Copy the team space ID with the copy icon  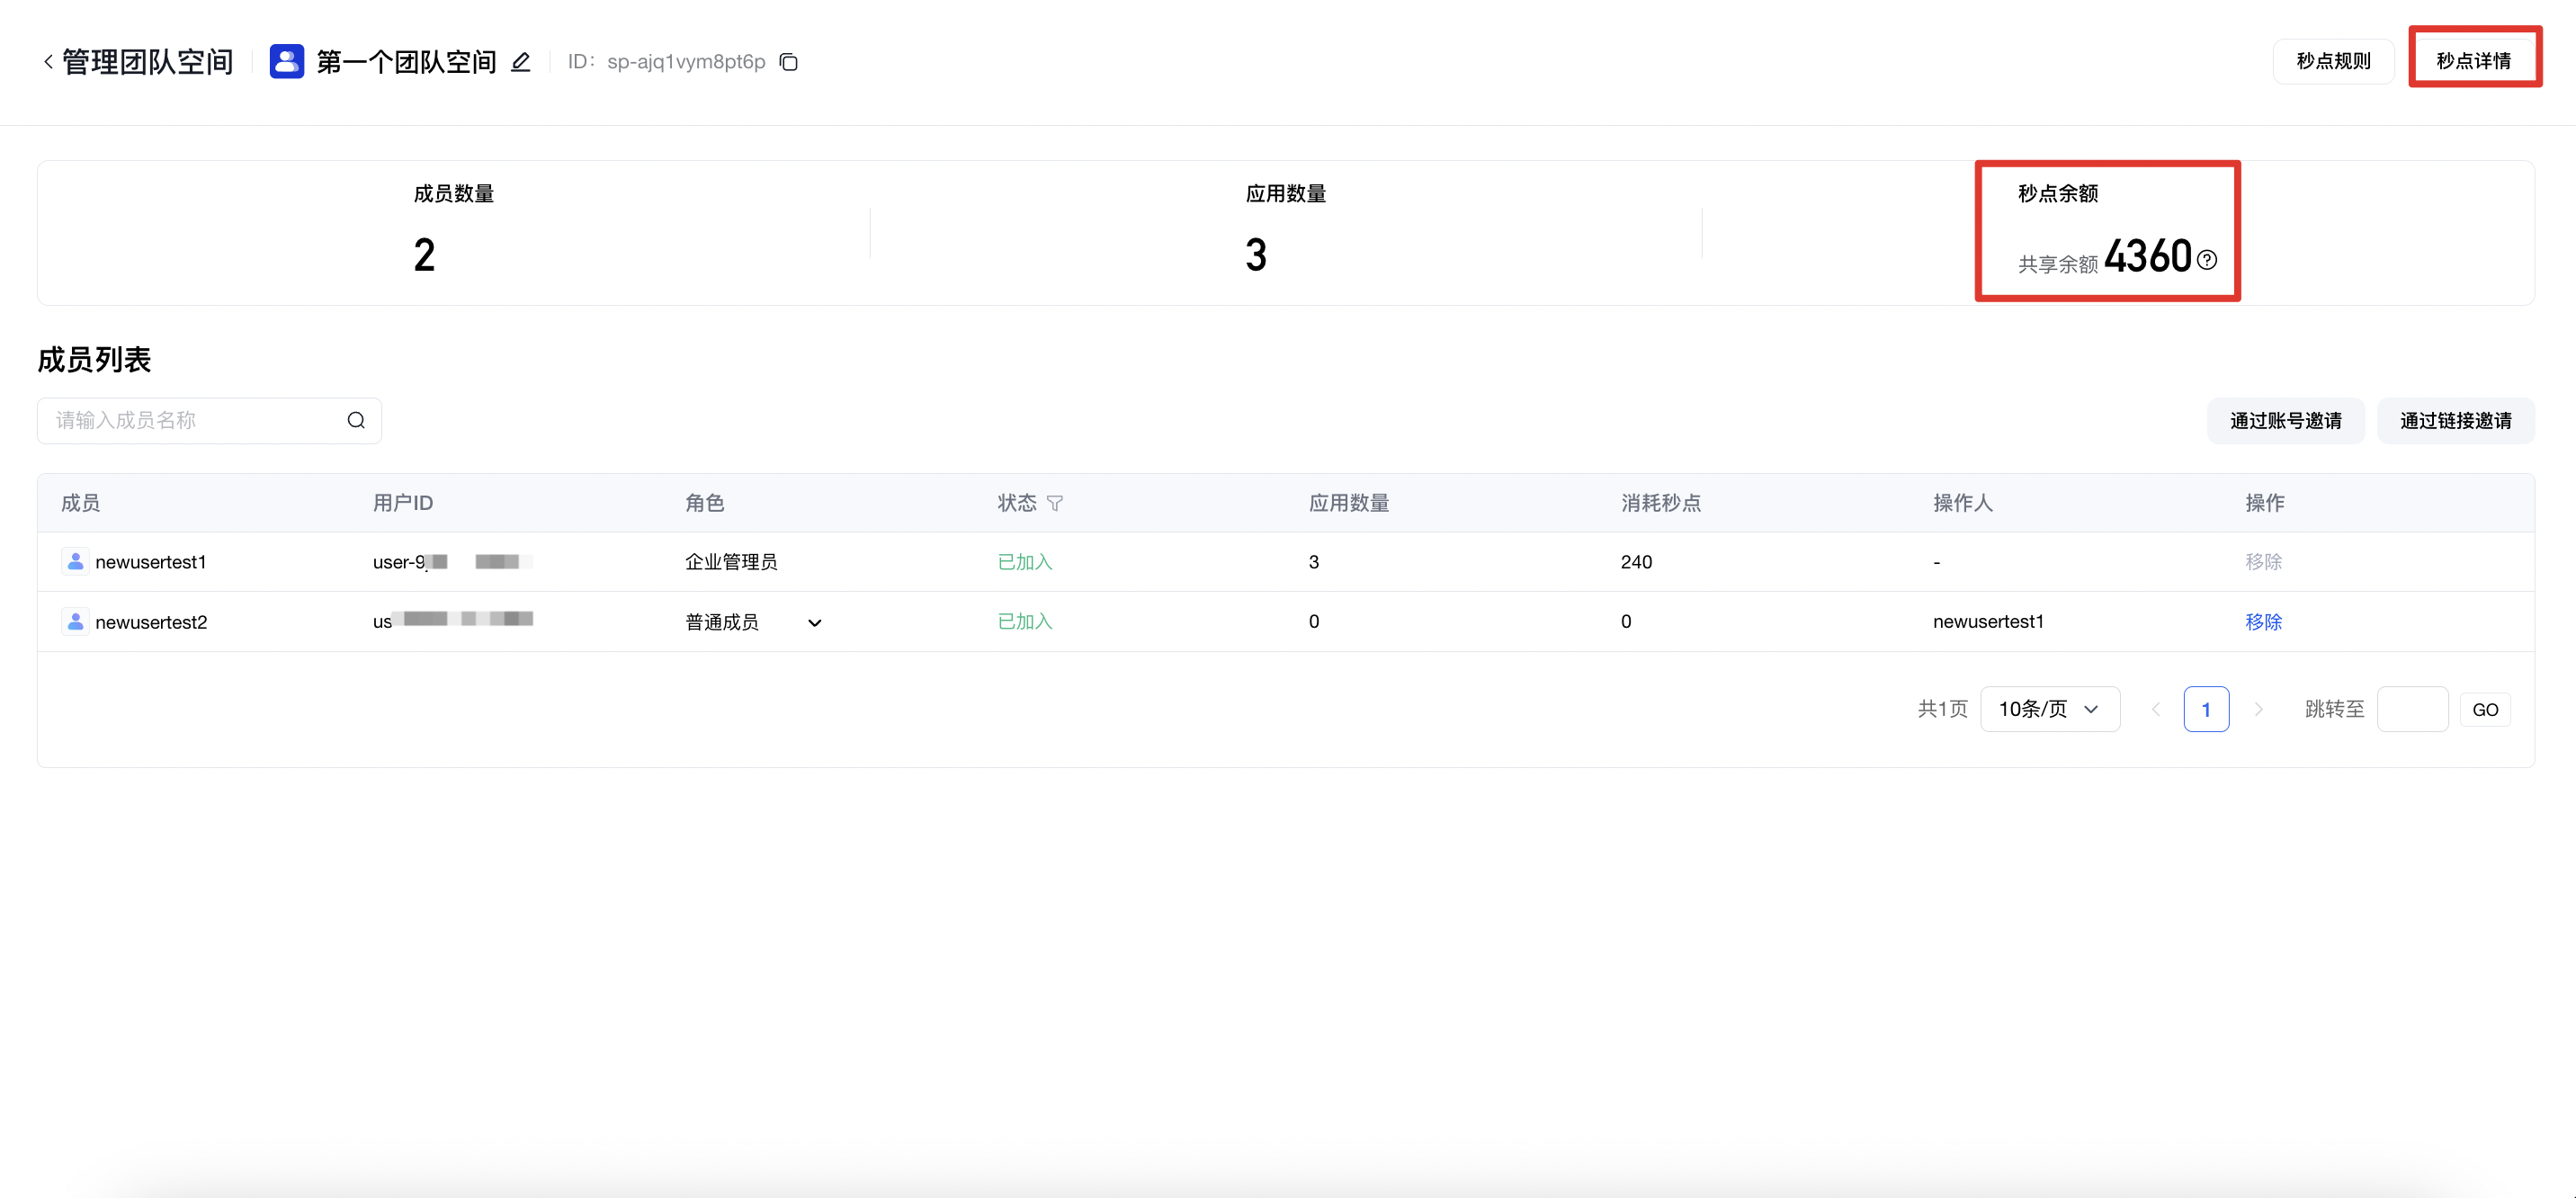coord(789,62)
